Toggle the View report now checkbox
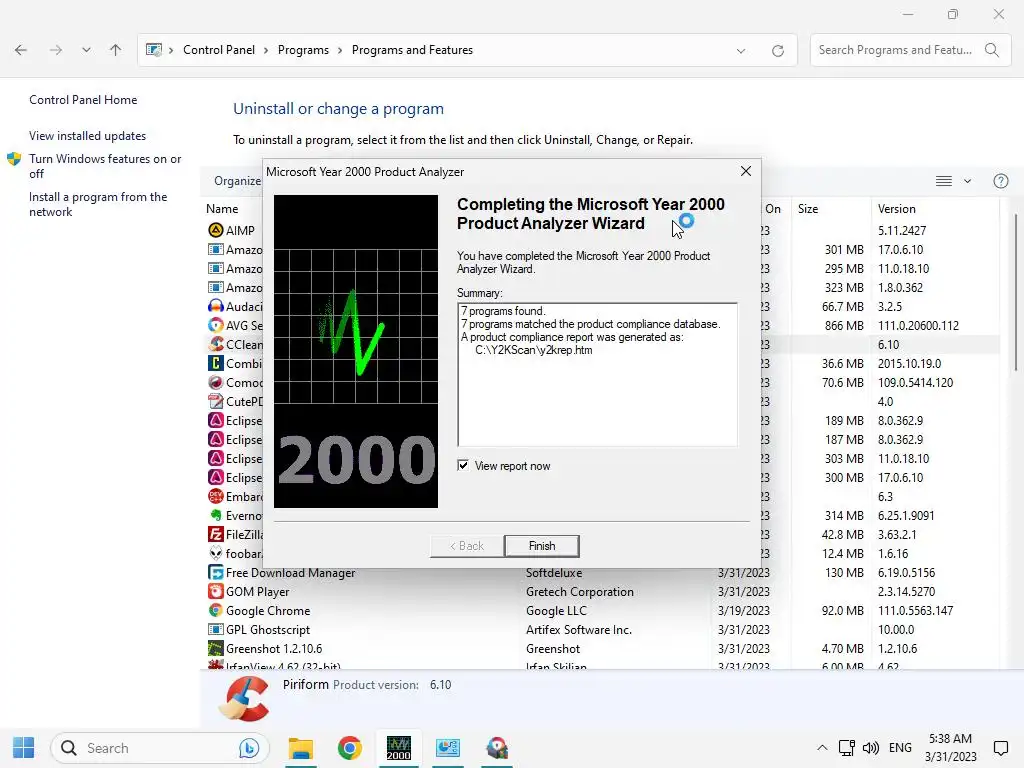The image size is (1024, 768). [x=463, y=466]
